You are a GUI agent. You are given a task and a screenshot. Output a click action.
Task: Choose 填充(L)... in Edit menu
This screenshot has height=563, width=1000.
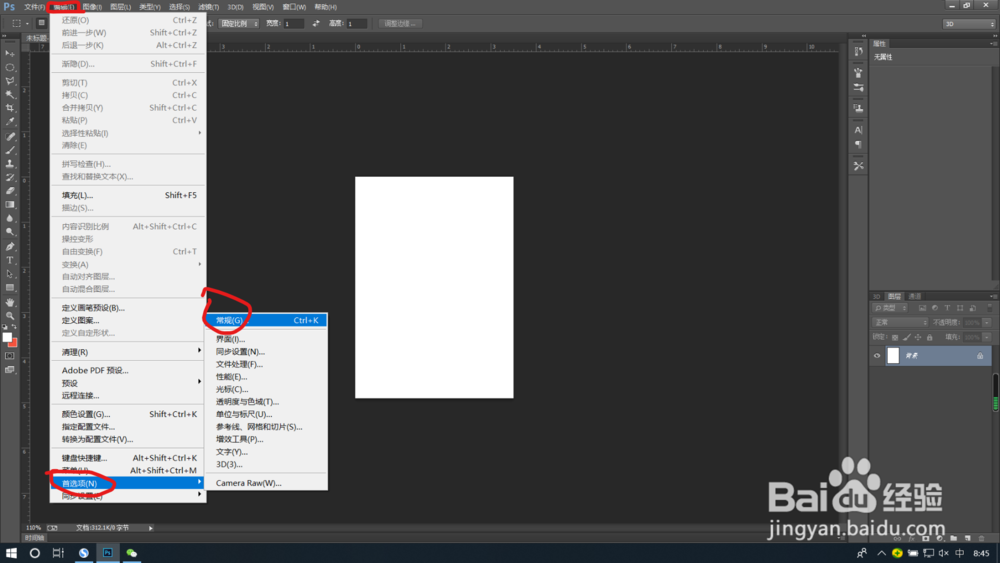pos(128,195)
